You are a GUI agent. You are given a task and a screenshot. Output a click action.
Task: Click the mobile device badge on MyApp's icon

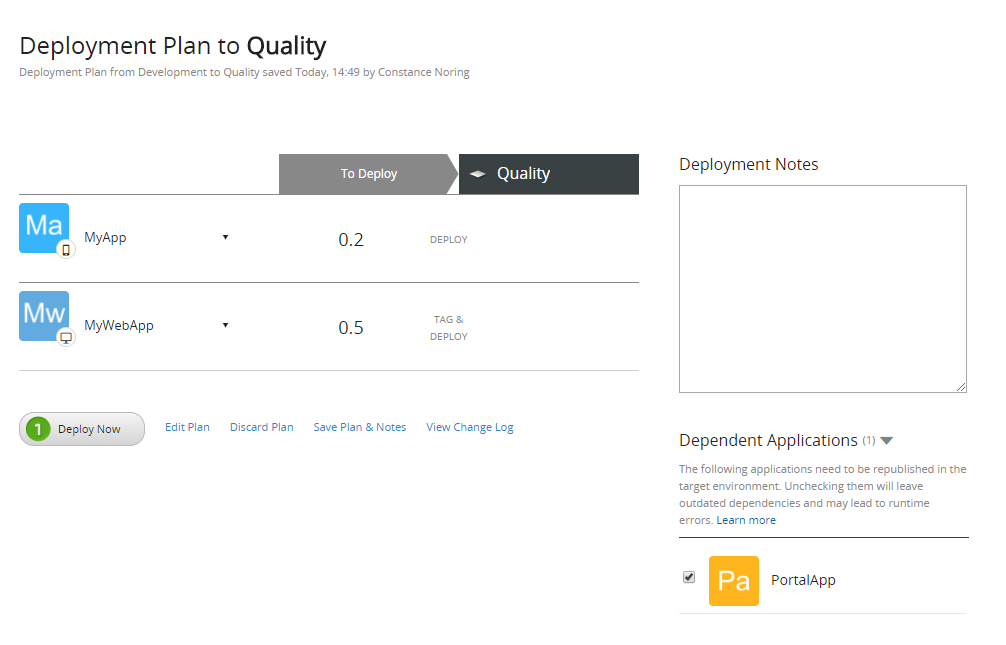65,249
